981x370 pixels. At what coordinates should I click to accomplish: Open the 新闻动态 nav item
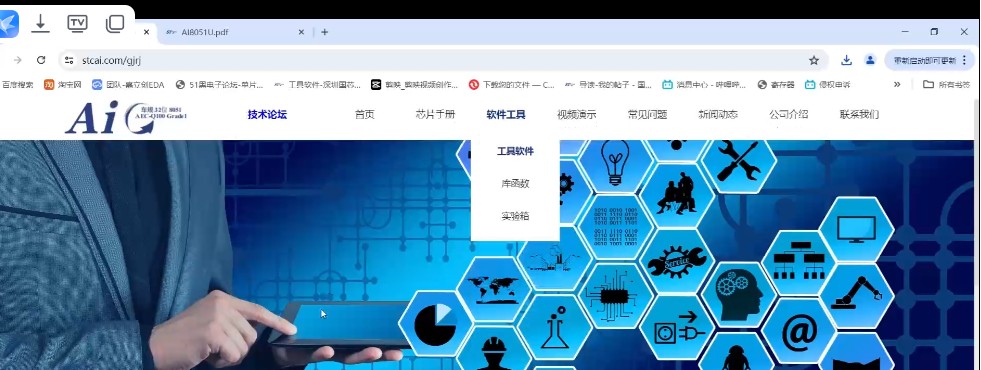[718, 115]
